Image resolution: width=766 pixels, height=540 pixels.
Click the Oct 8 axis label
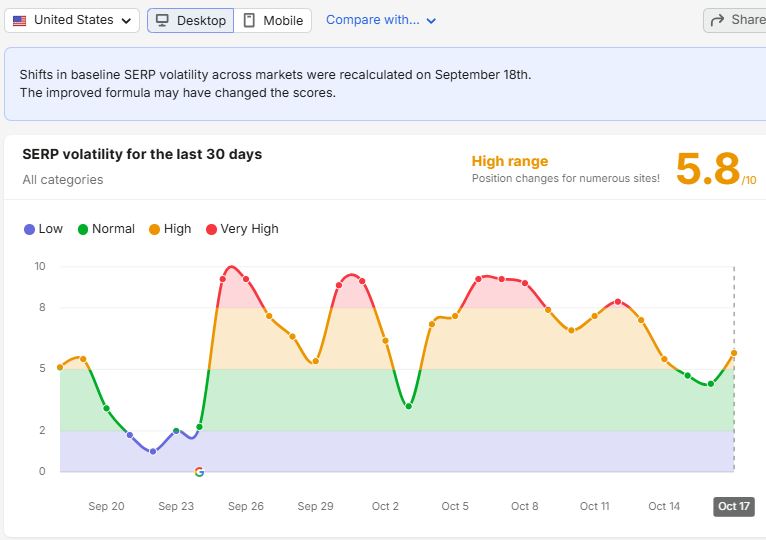525,506
